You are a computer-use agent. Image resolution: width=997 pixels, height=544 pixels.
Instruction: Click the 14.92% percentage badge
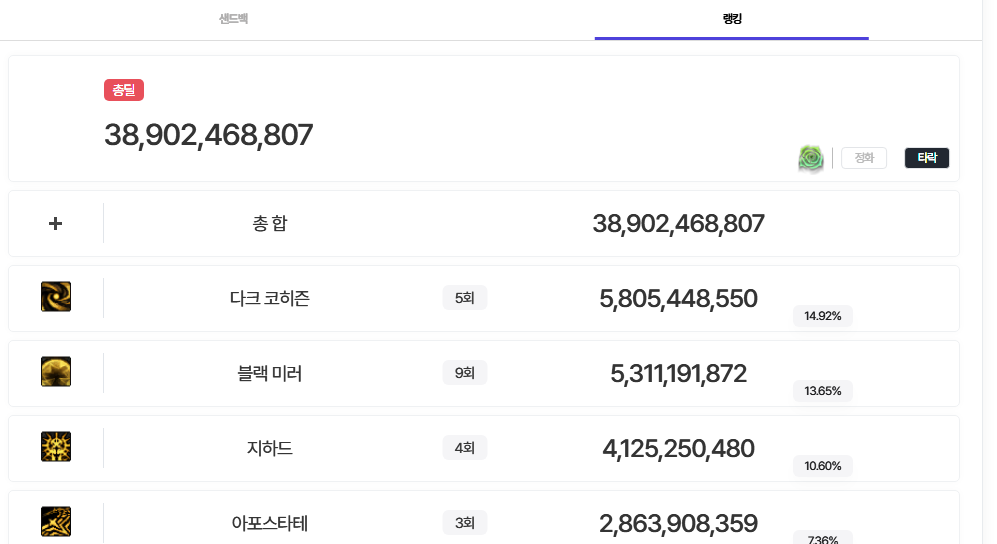[822, 316]
